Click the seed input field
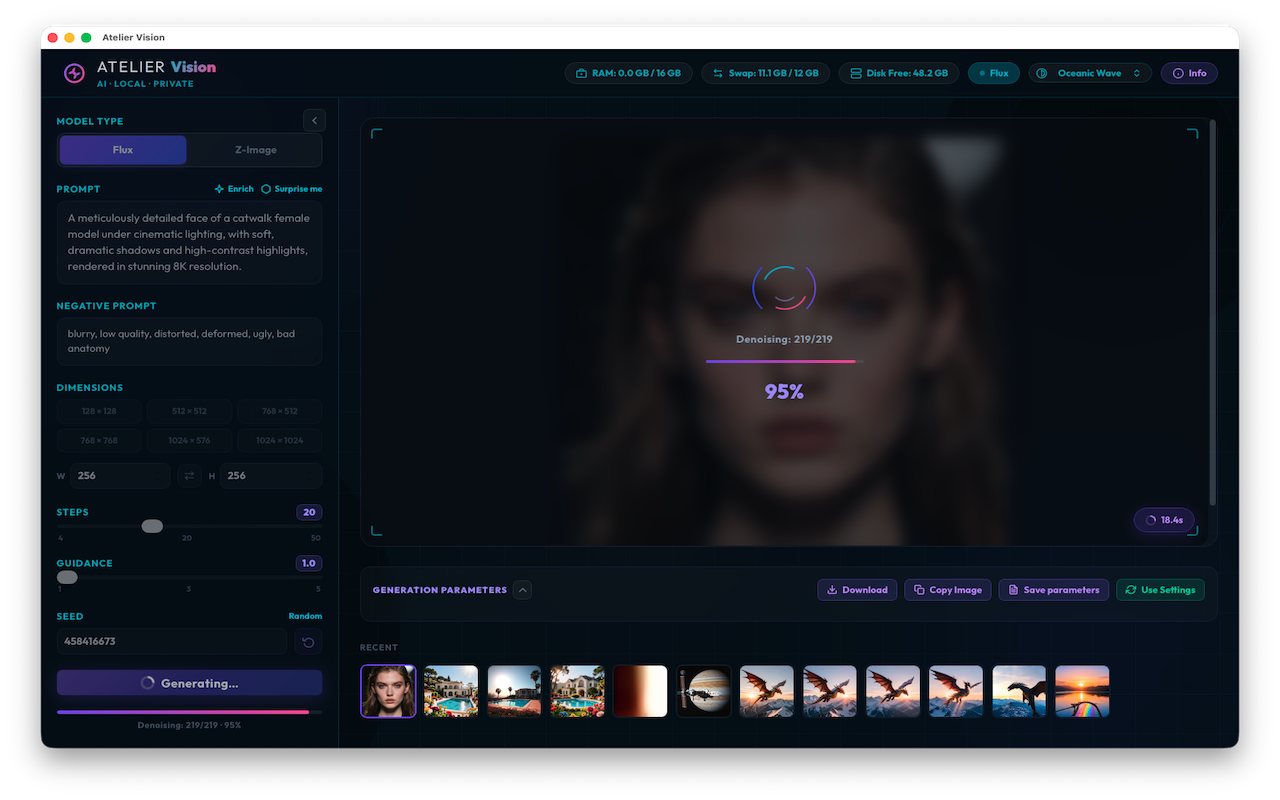This screenshot has width=1280, height=800. point(172,642)
